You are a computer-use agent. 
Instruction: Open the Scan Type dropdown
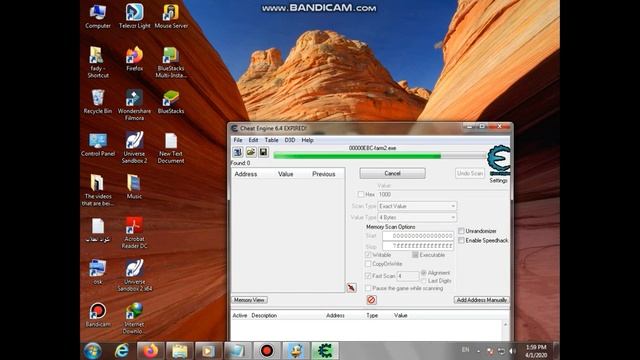(x=417, y=206)
